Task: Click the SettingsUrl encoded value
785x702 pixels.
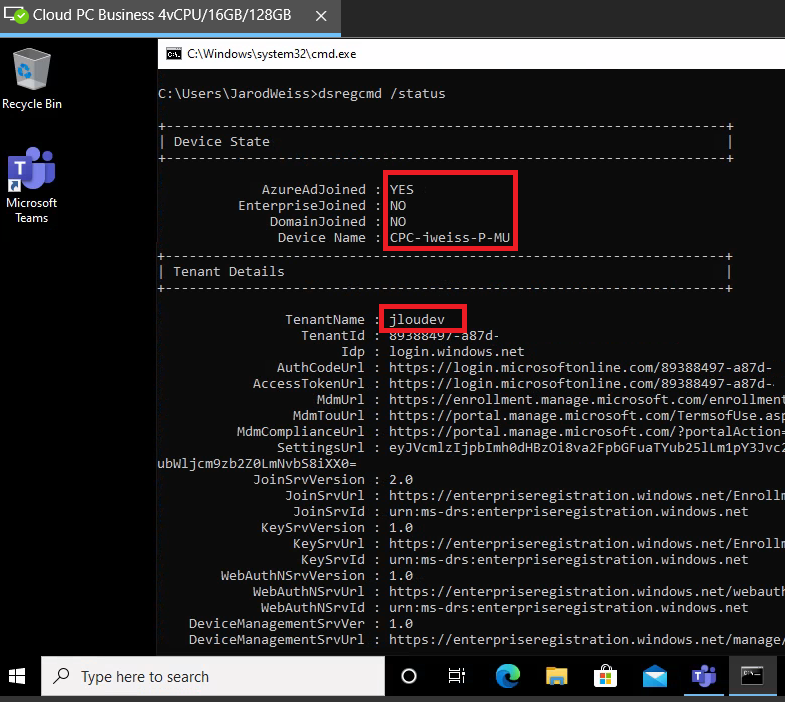Action: click(587, 448)
